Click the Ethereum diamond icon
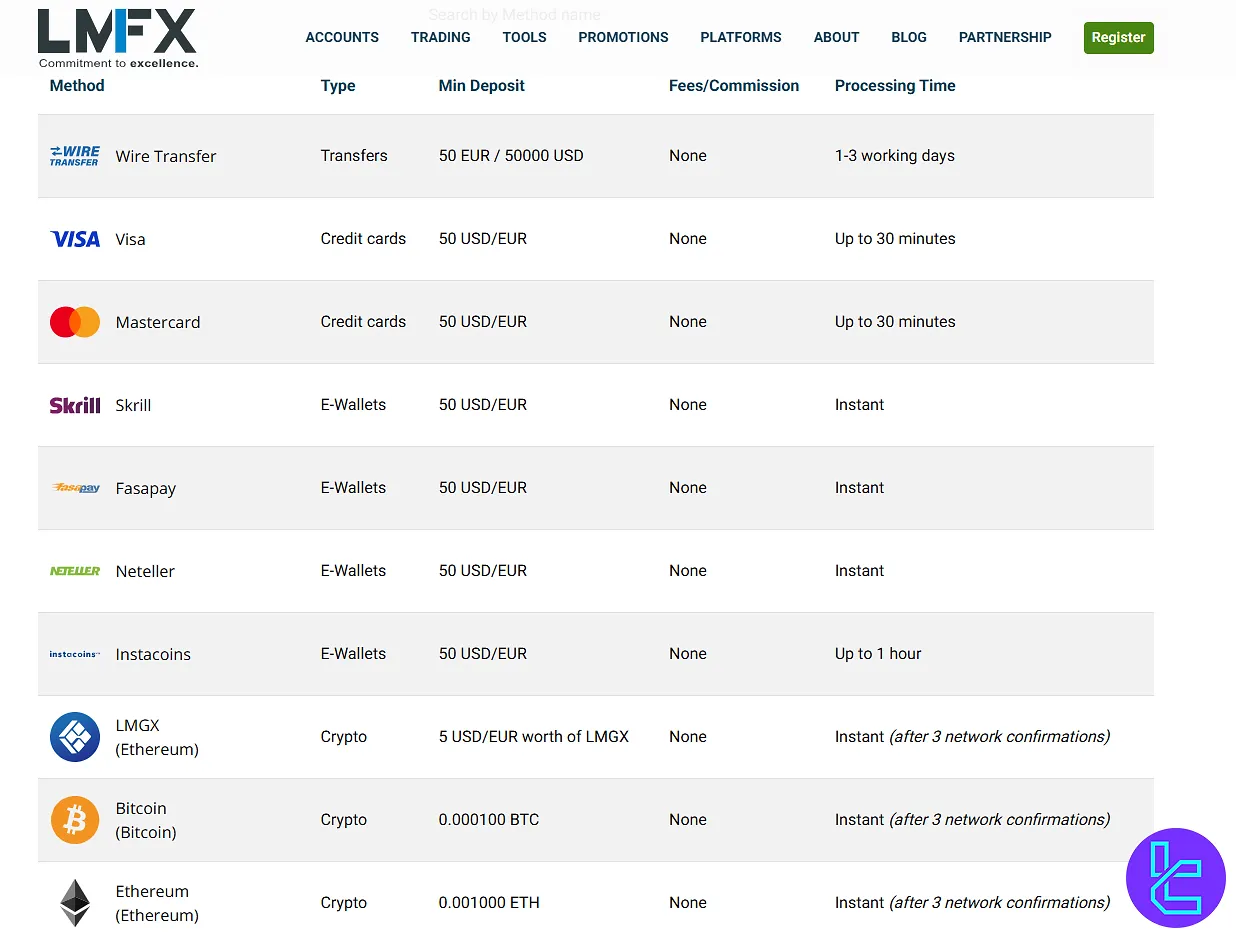The height and width of the screenshot is (938, 1236). point(75,903)
